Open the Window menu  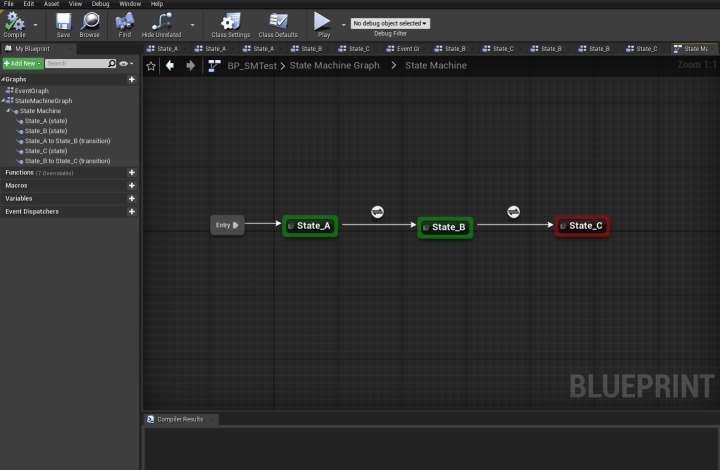130,4
